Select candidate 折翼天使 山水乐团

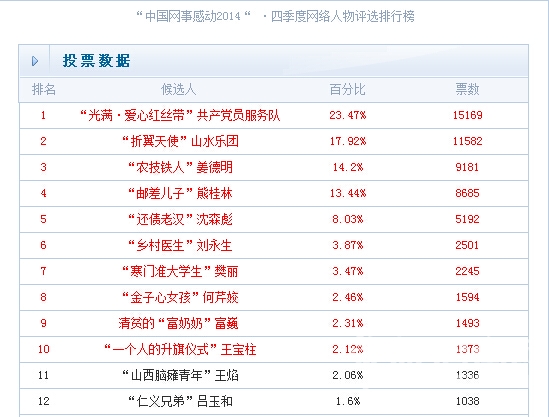point(180,141)
